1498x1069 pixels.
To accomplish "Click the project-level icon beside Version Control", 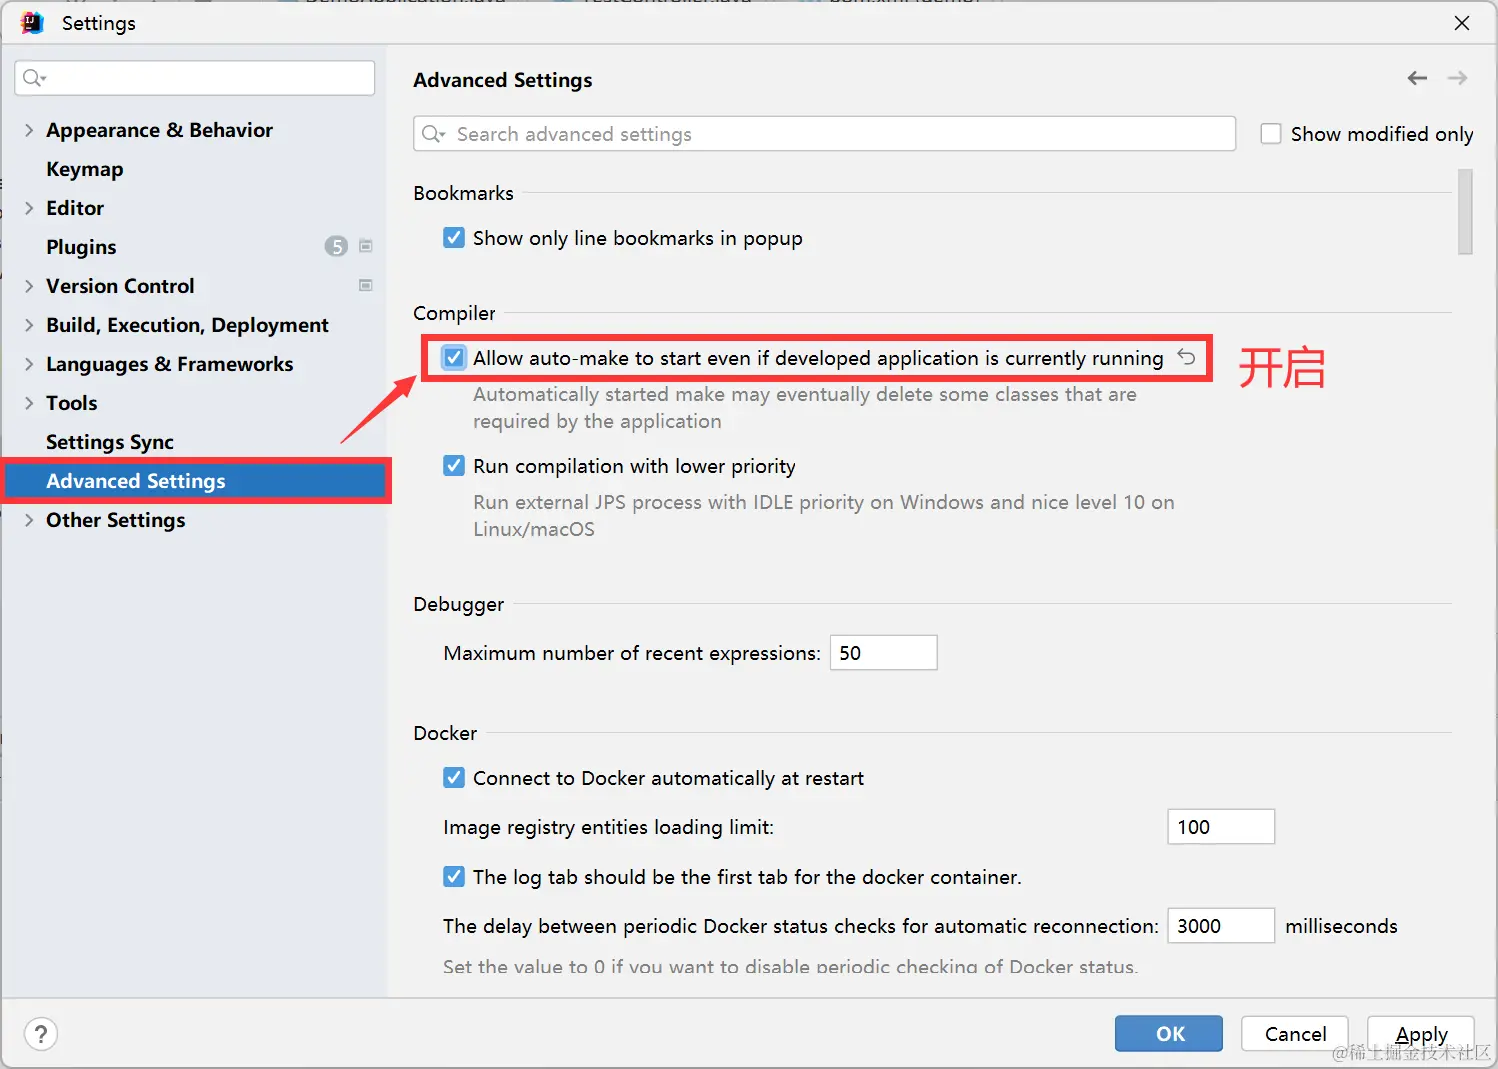I will (366, 285).
